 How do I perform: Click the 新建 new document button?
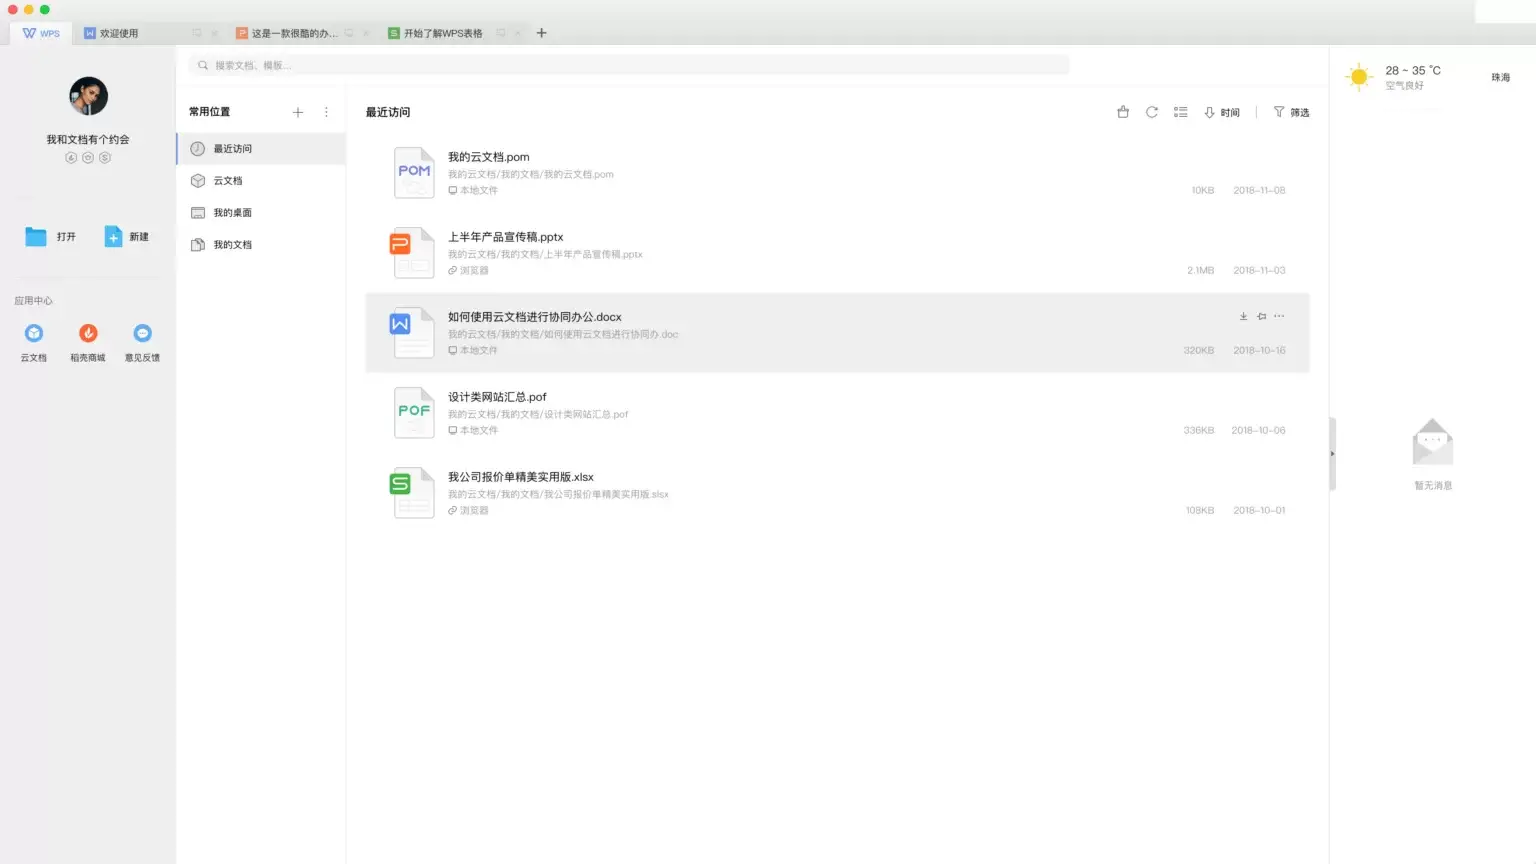coord(126,237)
